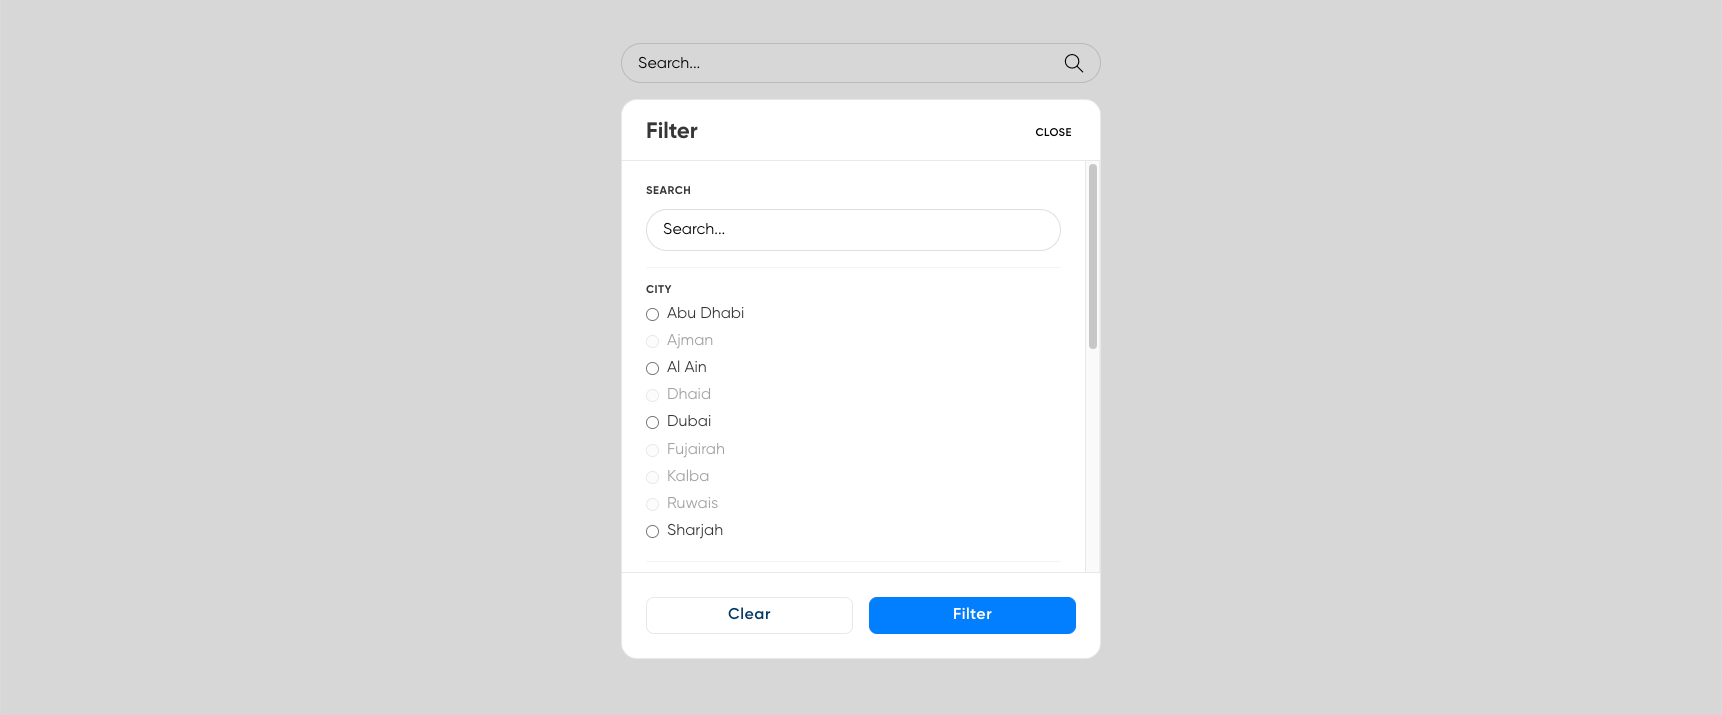Click the magnifying glass search icon

pos(1073,63)
